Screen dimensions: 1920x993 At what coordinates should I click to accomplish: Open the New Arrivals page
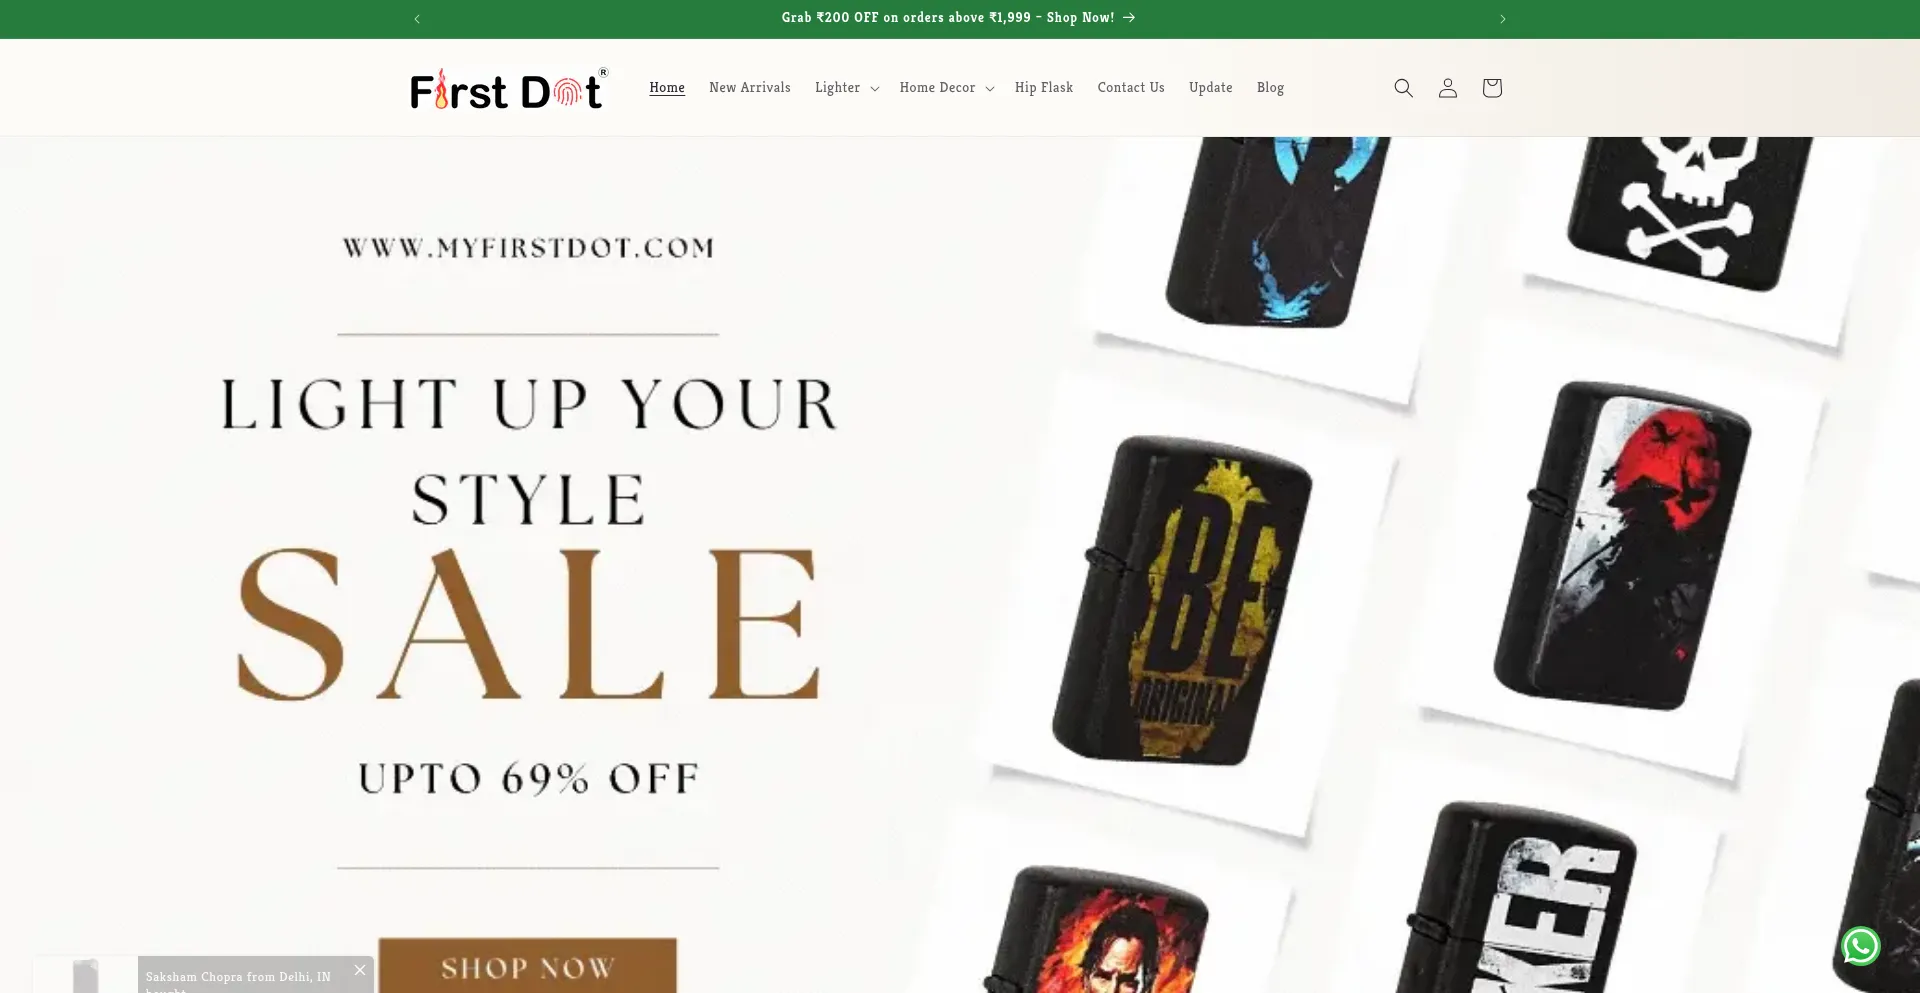click(x=749, y=88)
